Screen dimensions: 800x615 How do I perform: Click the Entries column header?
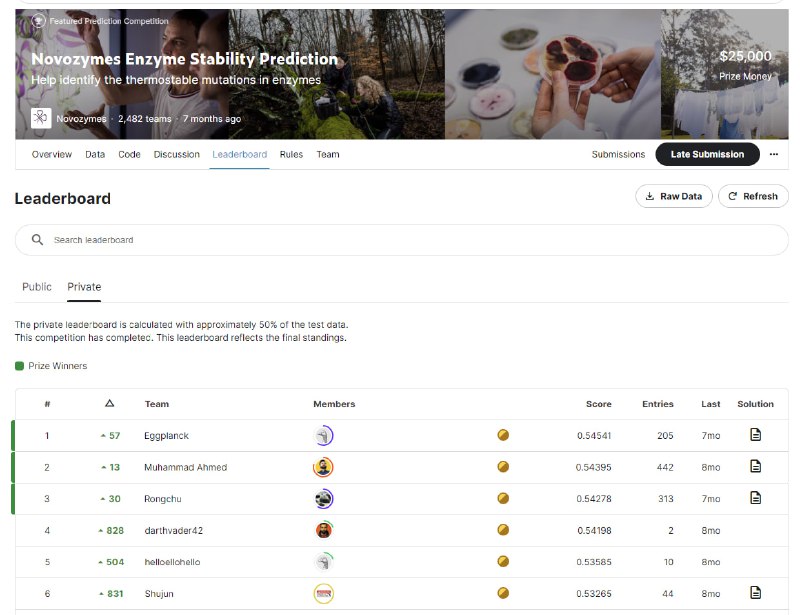[658, 404]
